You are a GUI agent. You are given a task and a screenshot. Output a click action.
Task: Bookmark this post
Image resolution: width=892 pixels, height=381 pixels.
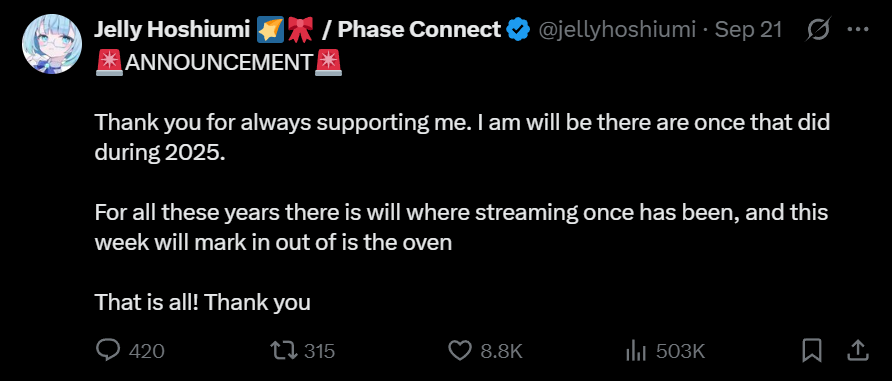tap(812, 350)
